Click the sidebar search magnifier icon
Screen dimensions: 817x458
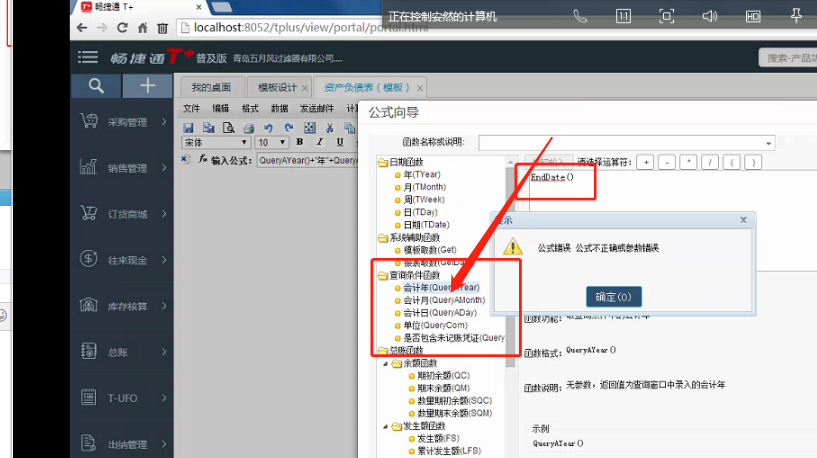[96, 85]
